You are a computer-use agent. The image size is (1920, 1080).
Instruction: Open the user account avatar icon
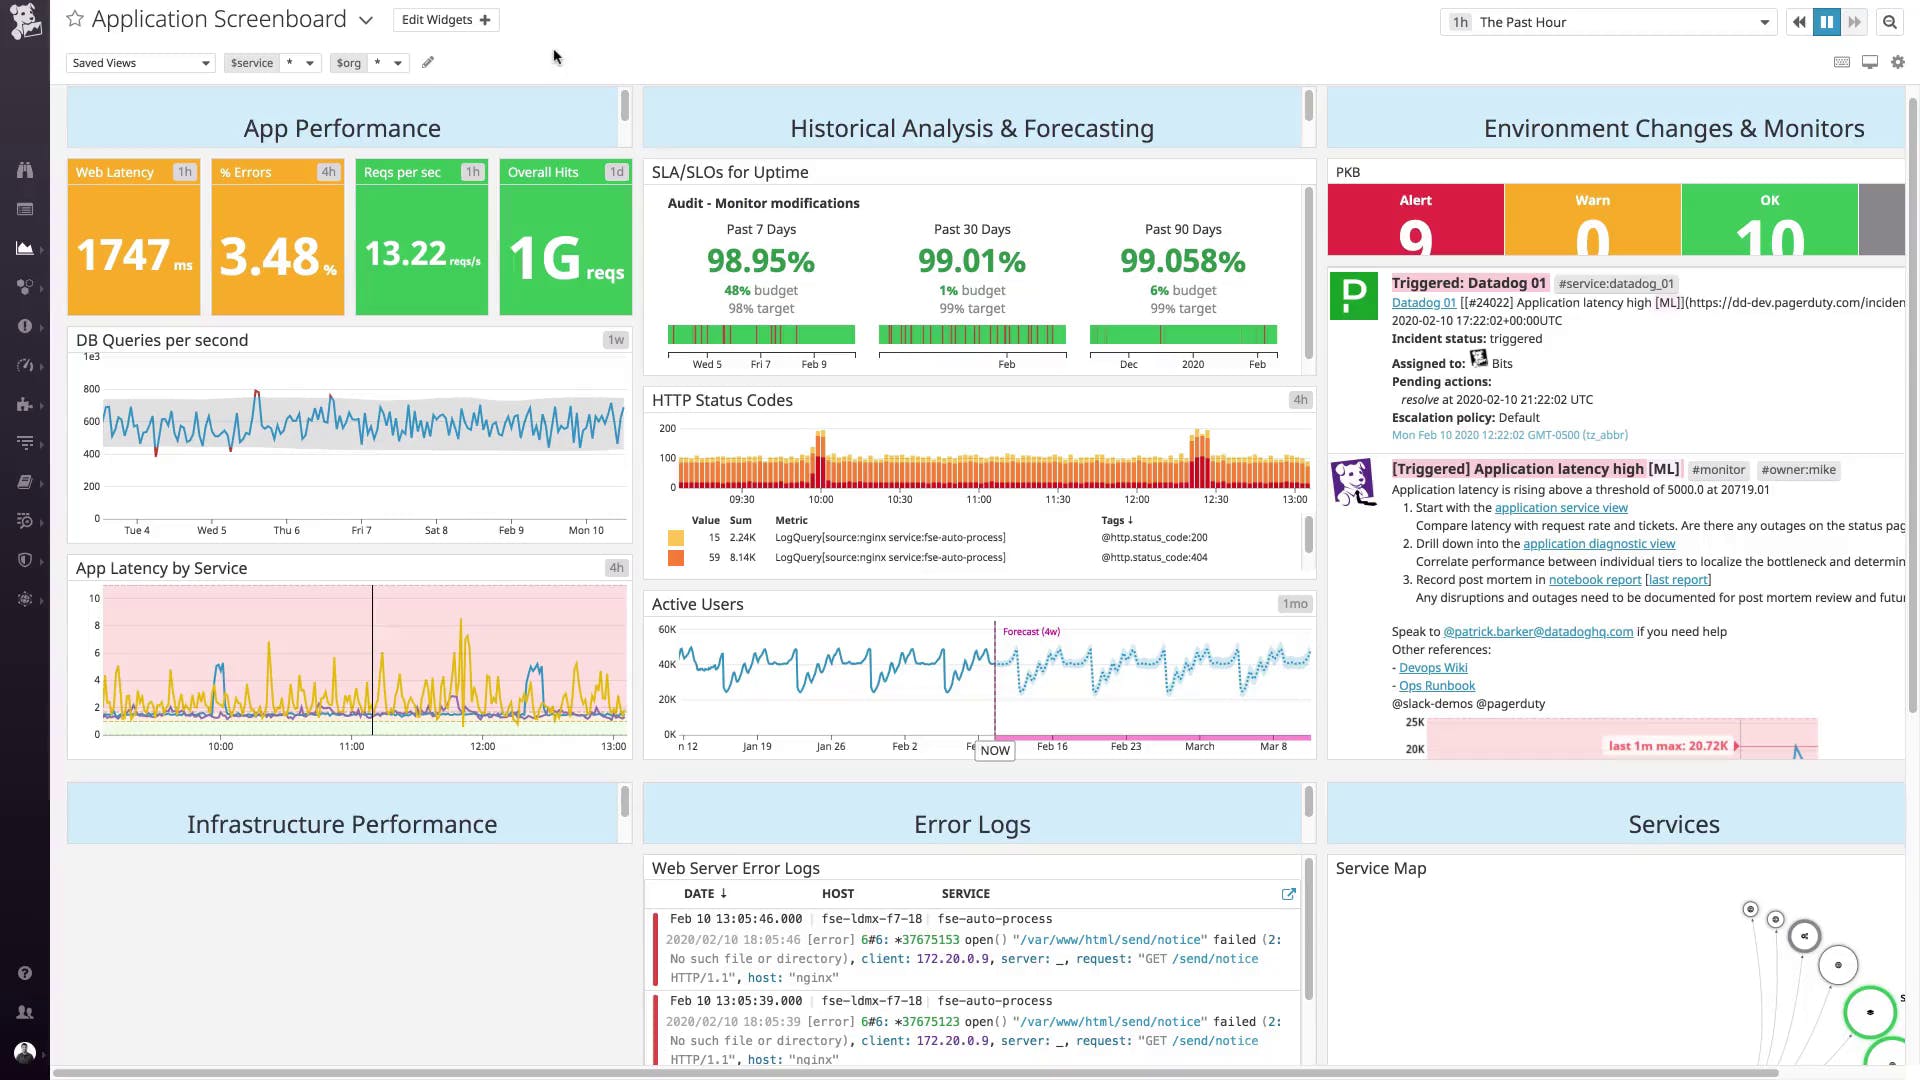coord(25,1051)
